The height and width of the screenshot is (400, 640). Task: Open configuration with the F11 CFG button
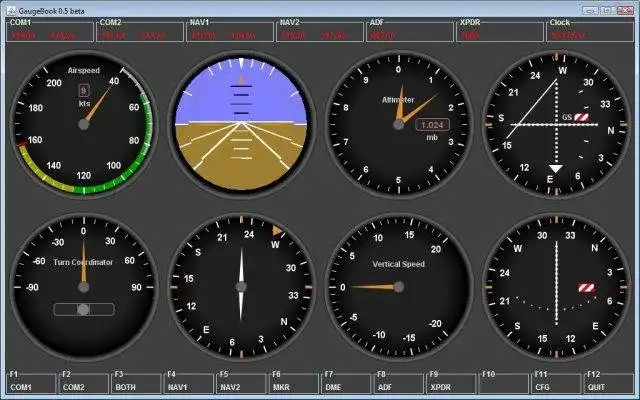556,382
